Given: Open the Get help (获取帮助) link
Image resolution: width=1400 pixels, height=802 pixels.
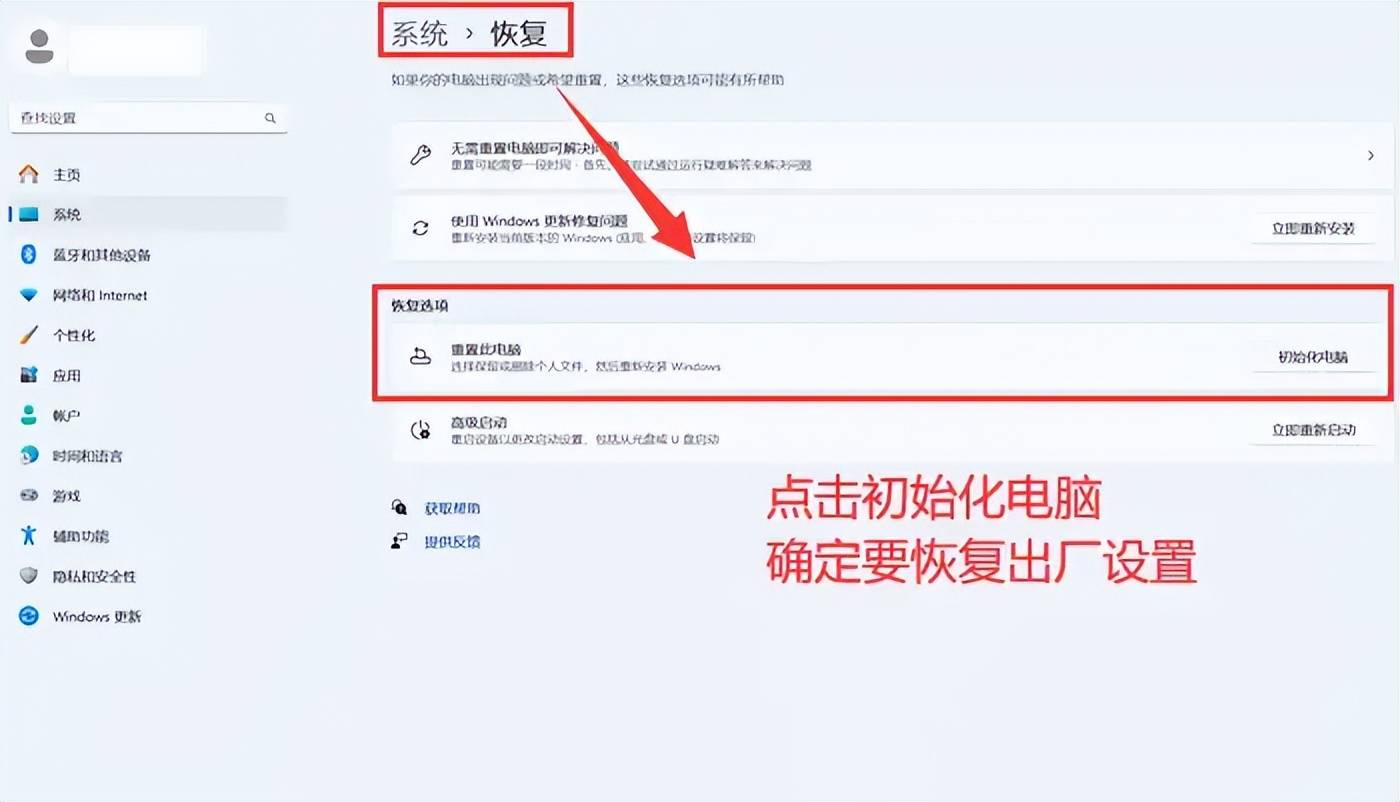Looking at the screenshot, I should coord(452,508).
